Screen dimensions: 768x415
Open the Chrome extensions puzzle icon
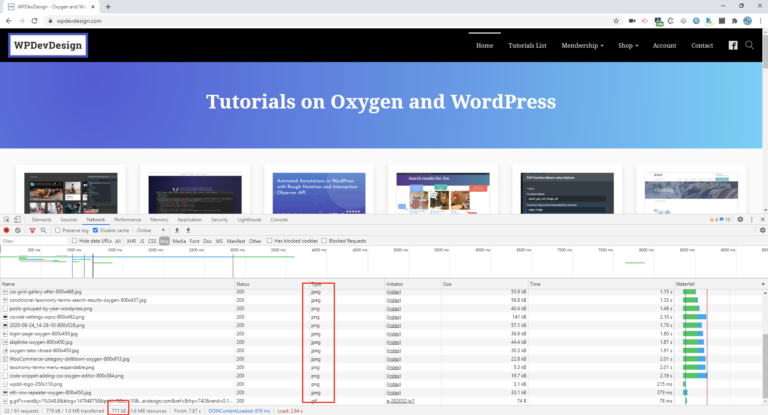(734, 21)
